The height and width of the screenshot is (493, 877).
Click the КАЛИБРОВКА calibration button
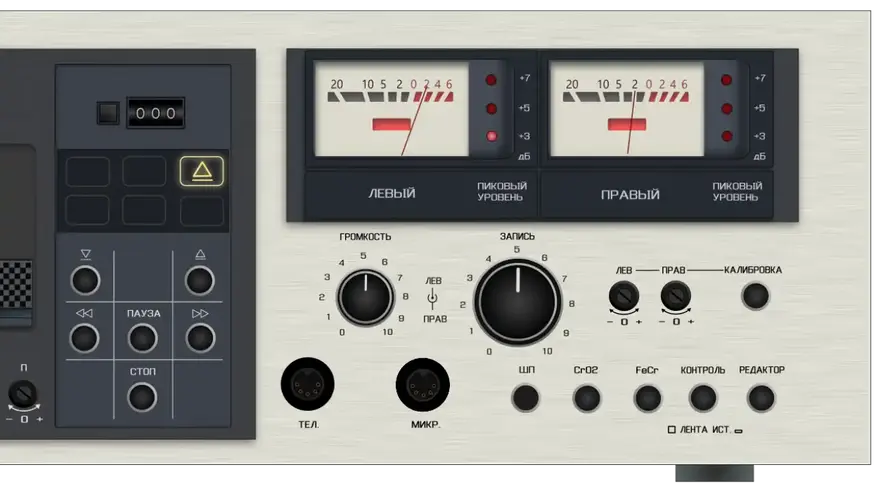756,295
